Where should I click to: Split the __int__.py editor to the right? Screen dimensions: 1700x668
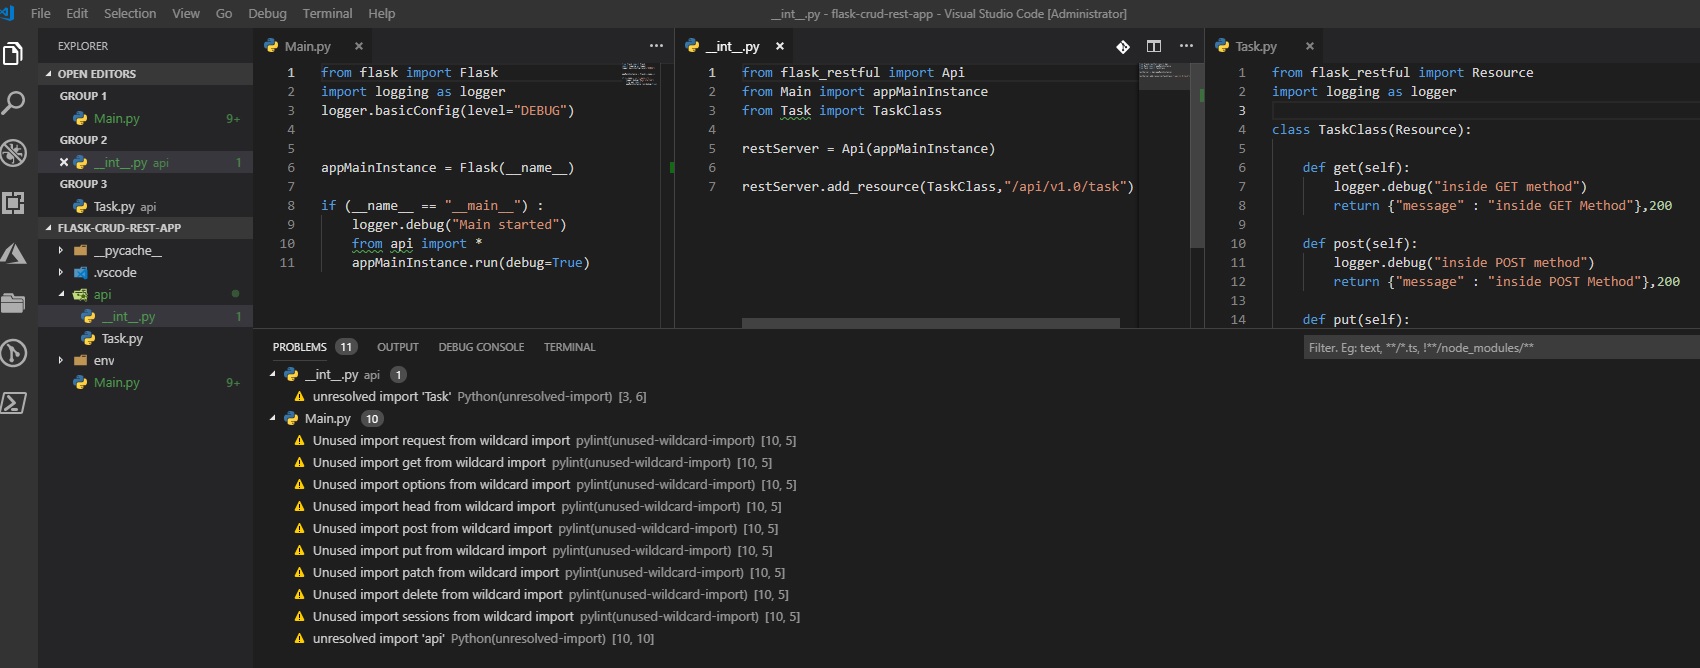(x=1154, y=46)
